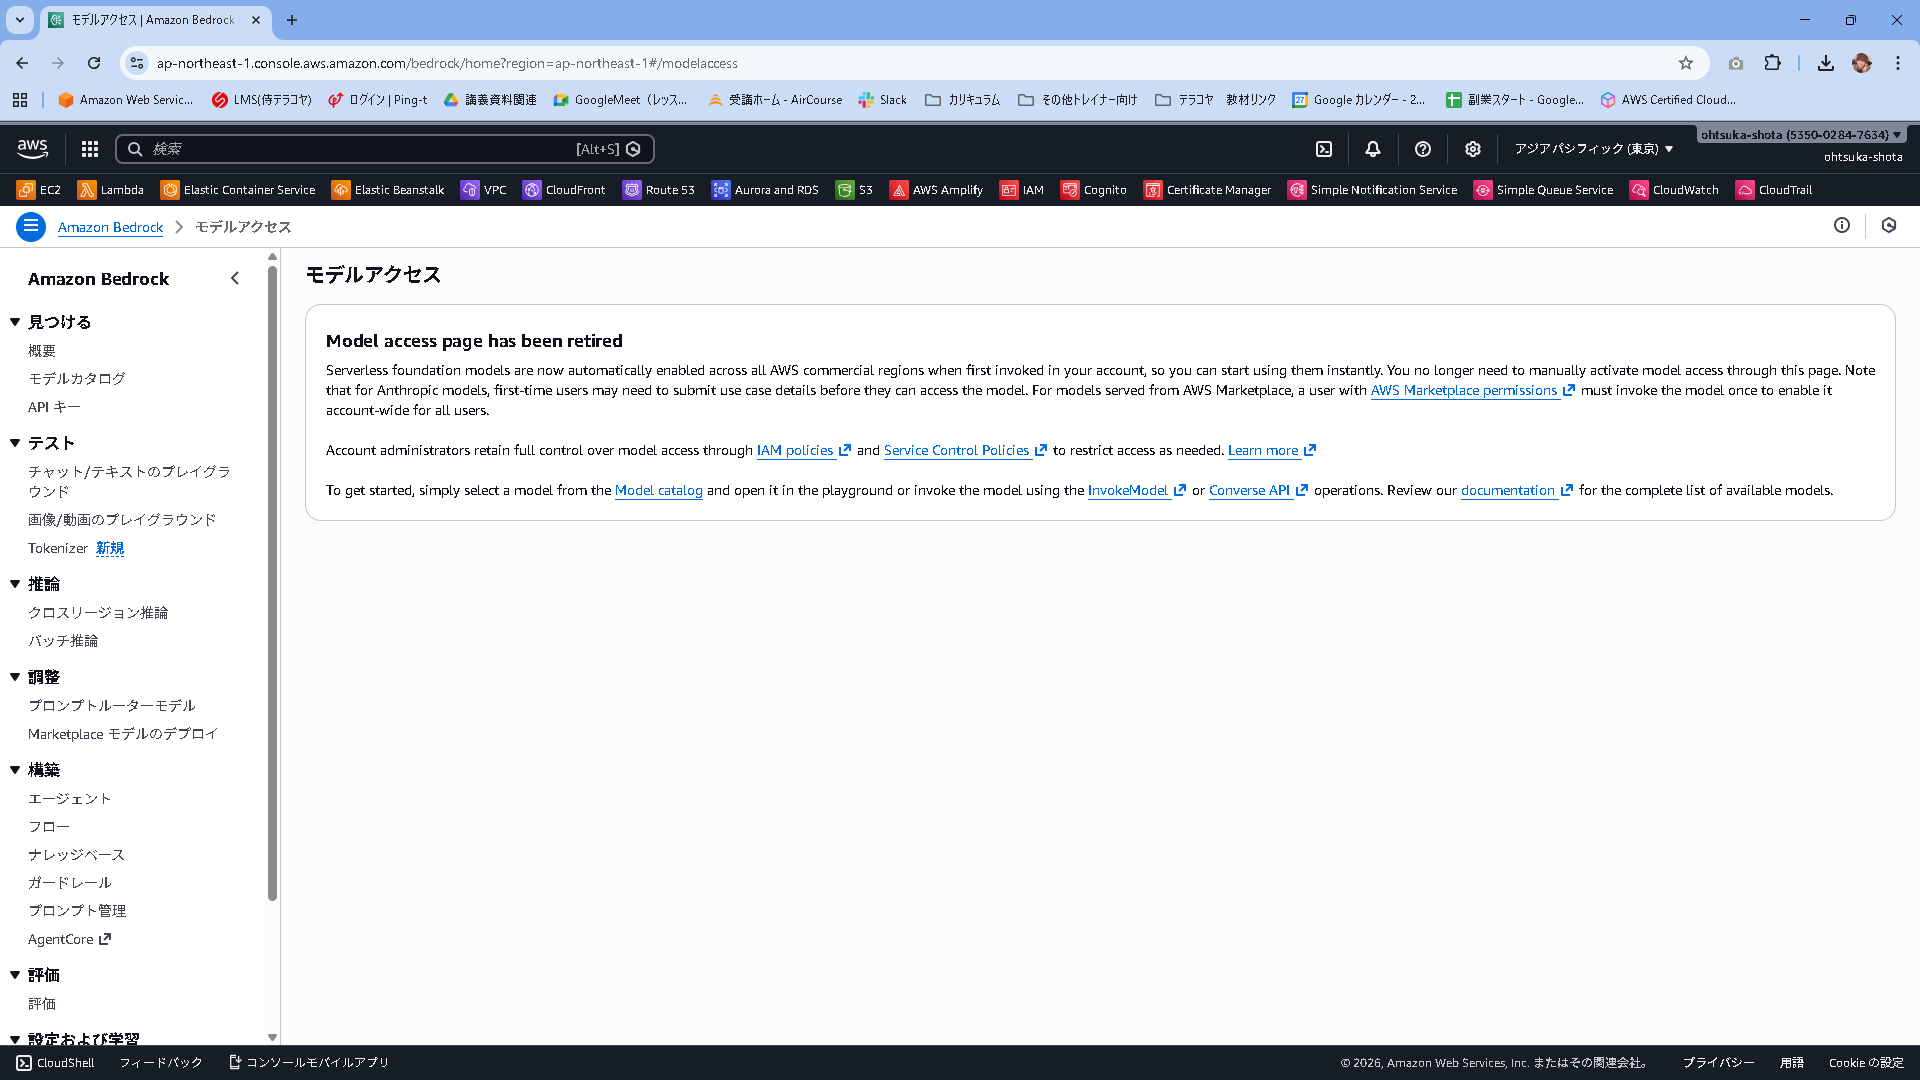Open AWS support help icon
Image resolution: width=1920 pixels, height=1080 pixels.
(1423, 149)
